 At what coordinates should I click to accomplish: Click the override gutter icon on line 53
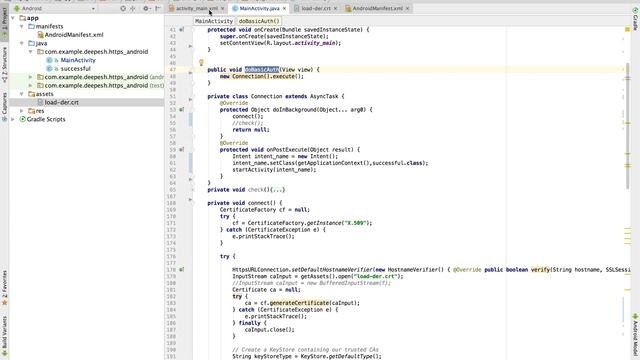pos(182,109)
